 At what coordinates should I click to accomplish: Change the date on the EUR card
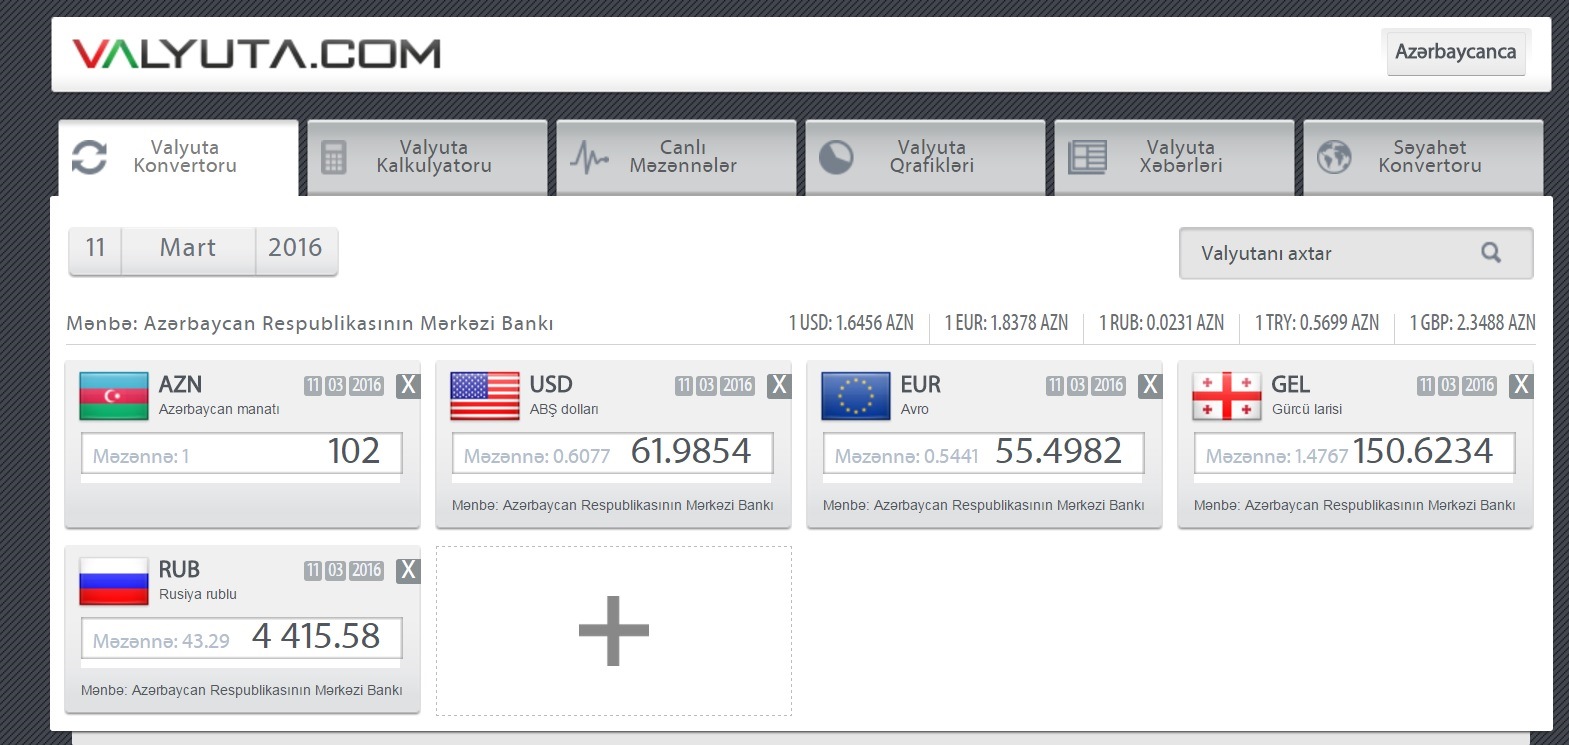tap(1086, 385)
